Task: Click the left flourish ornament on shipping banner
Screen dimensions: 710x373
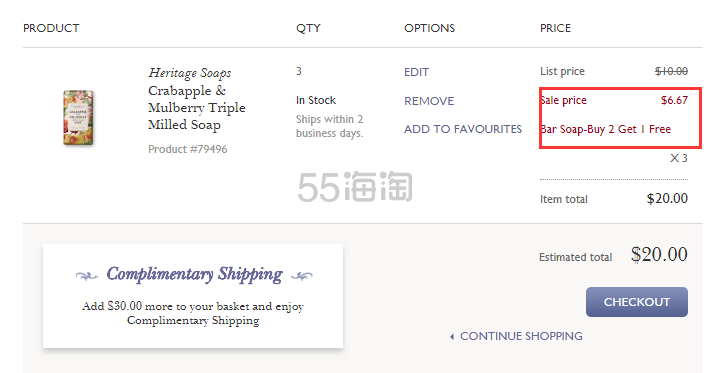Action: coord(86,275)
